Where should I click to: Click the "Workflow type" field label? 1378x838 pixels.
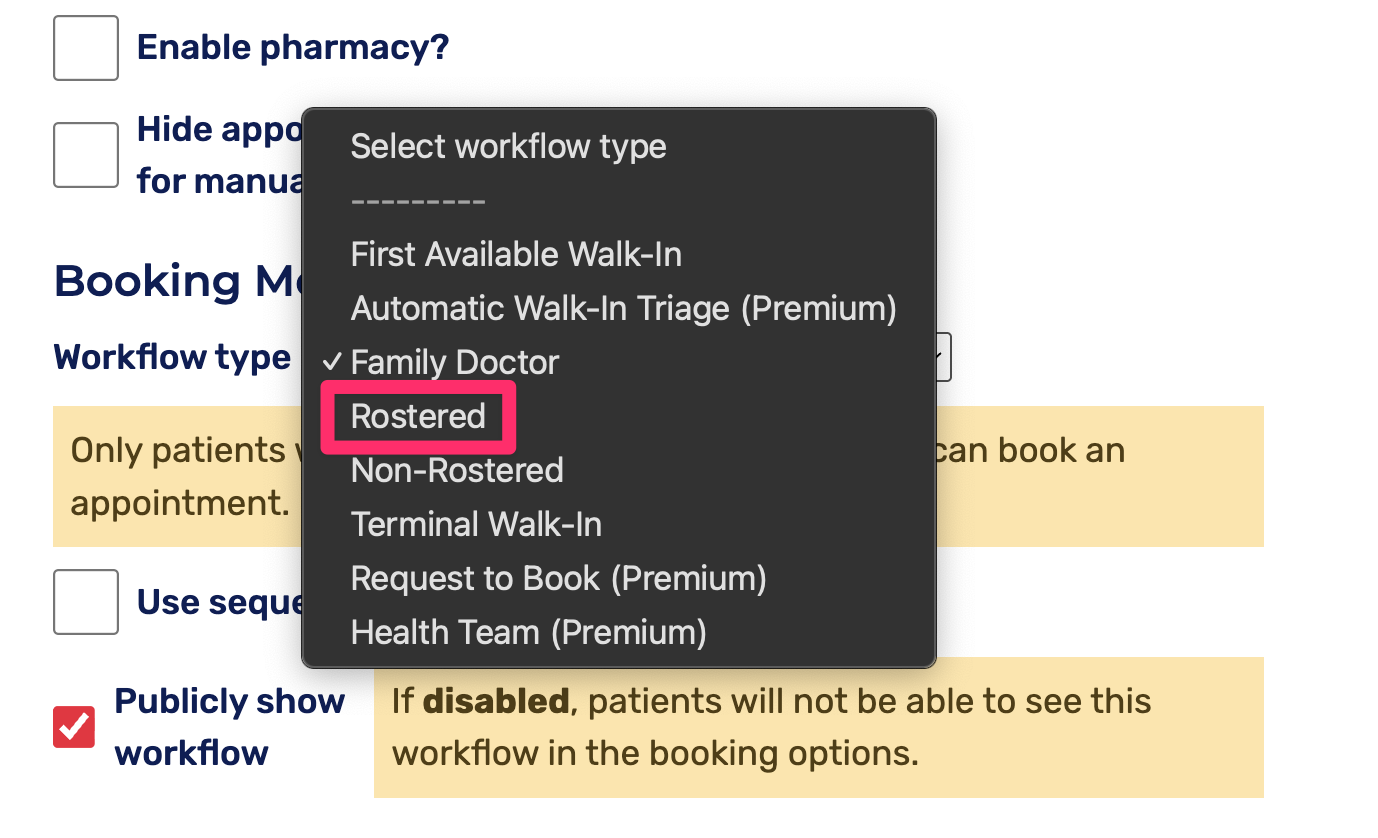[172, 357]
